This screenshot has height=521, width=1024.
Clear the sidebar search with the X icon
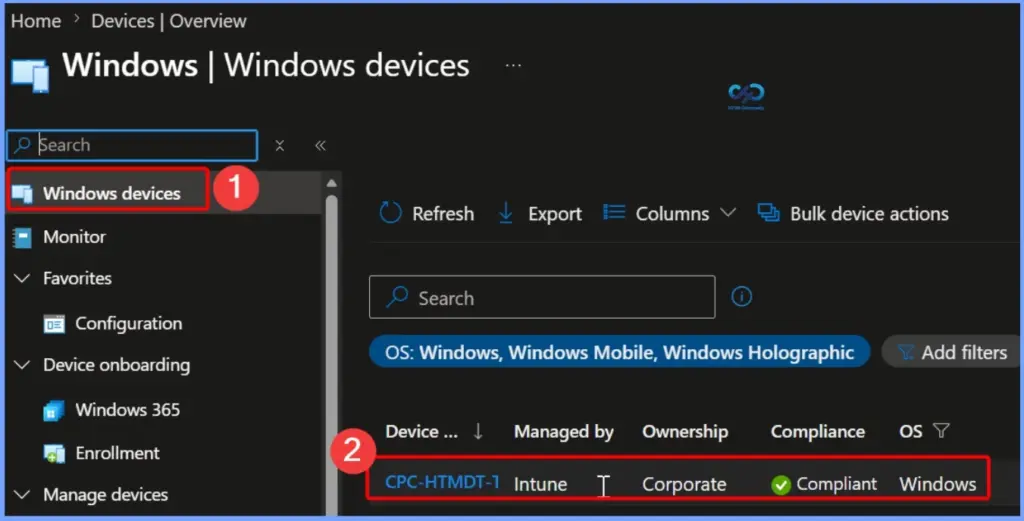tap(280, 146)
